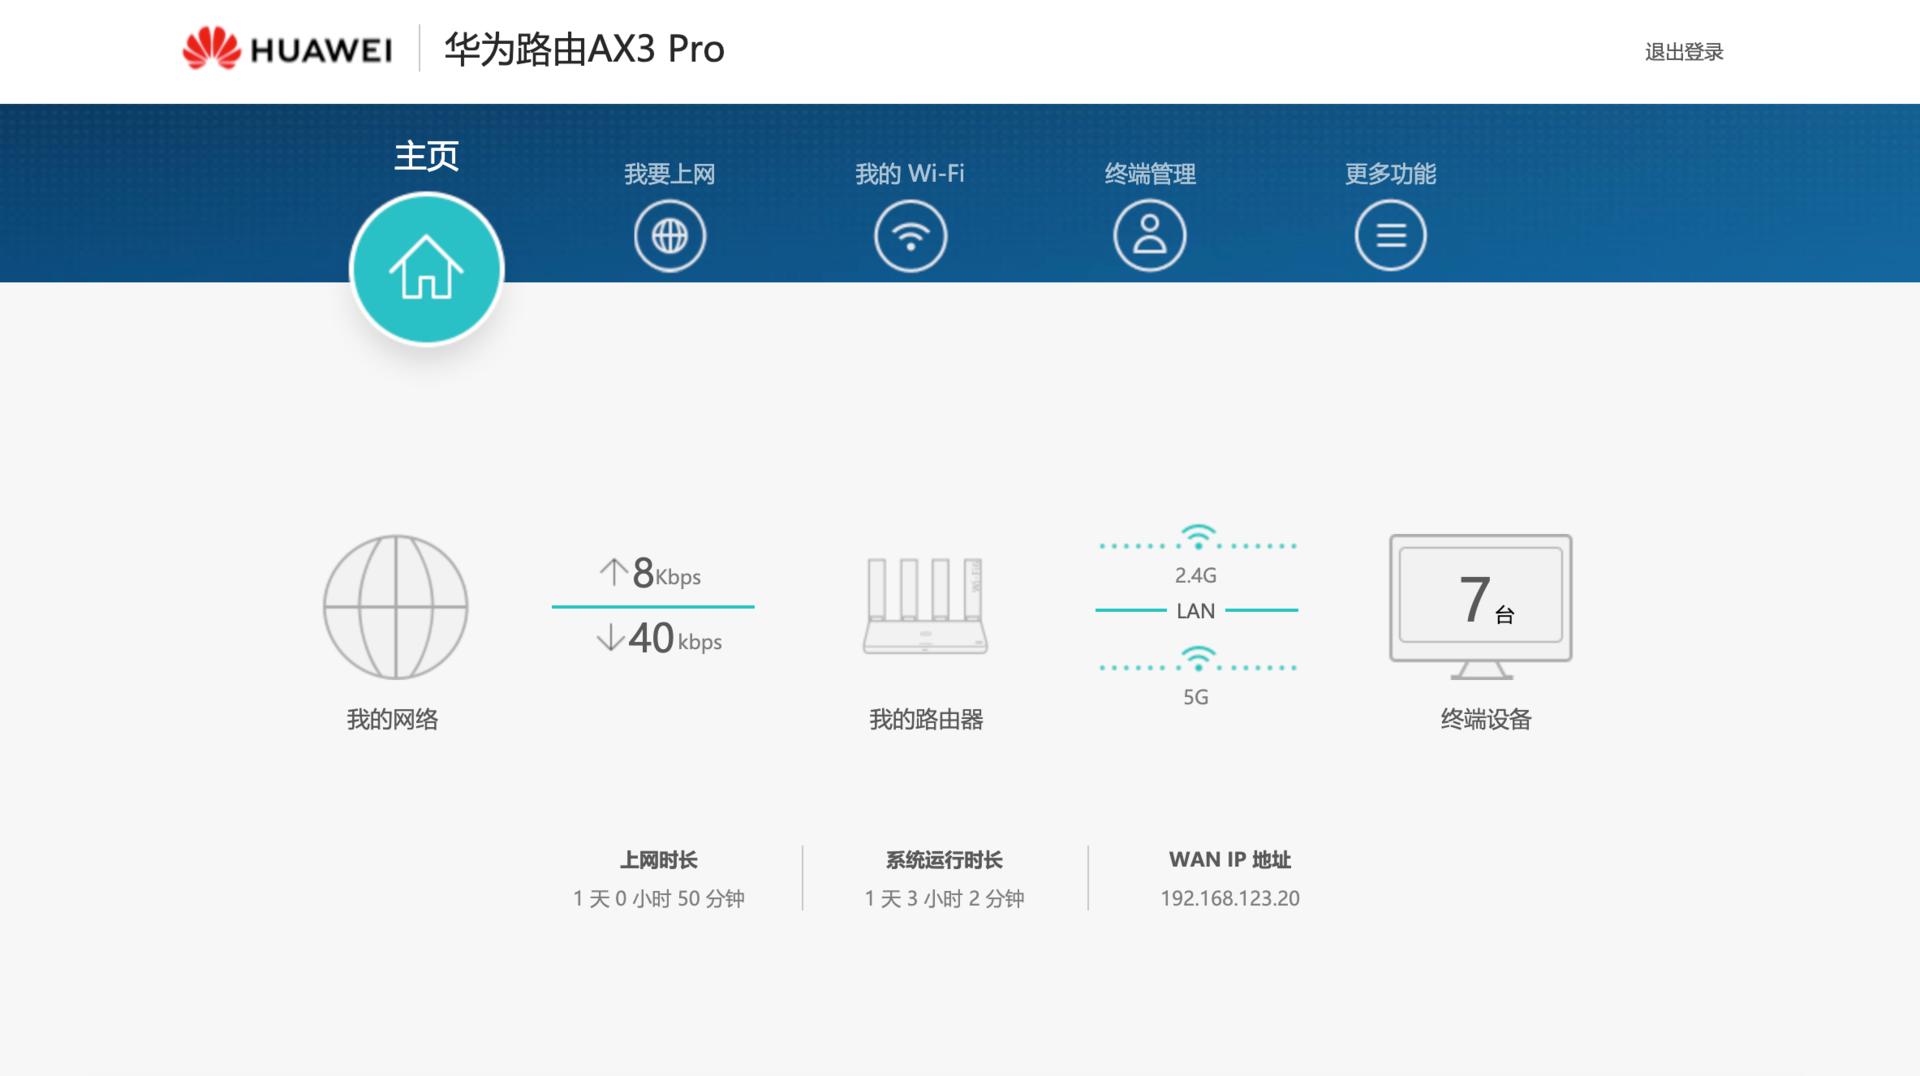Click the upload speed 8Kbps indicator

[x=650, y=573]
